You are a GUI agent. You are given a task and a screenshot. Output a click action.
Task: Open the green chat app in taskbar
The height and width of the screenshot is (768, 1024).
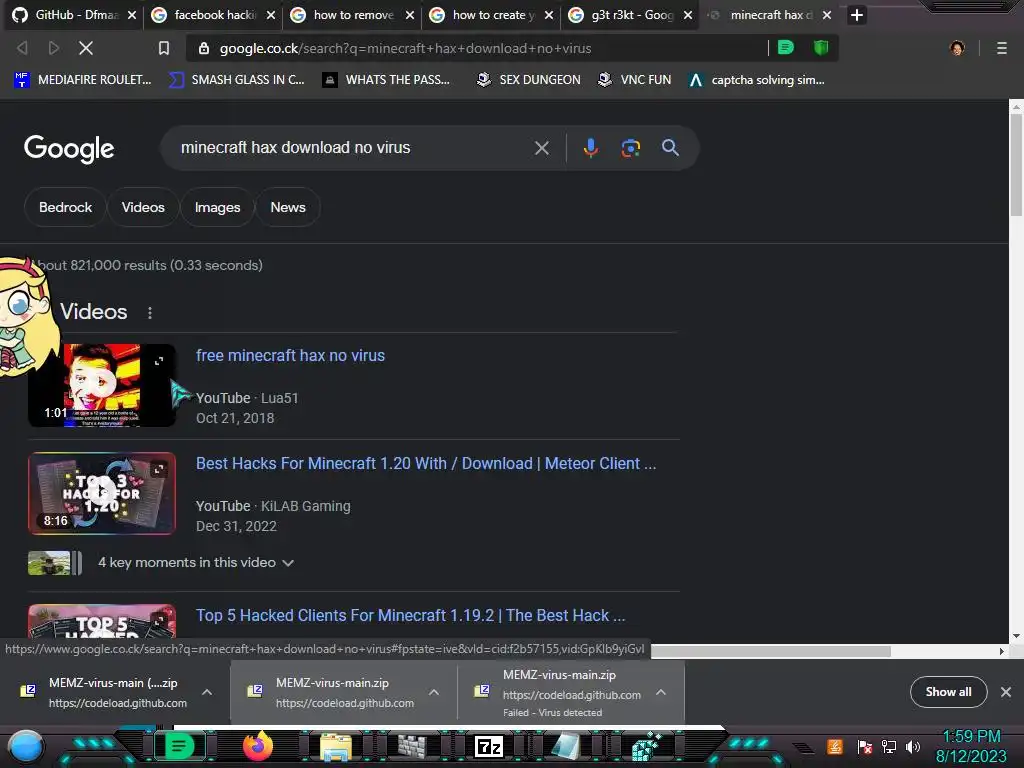(178, 746)
